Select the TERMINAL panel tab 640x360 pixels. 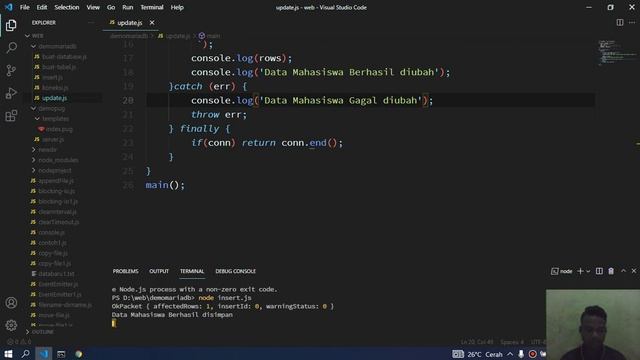coord(192,271)
